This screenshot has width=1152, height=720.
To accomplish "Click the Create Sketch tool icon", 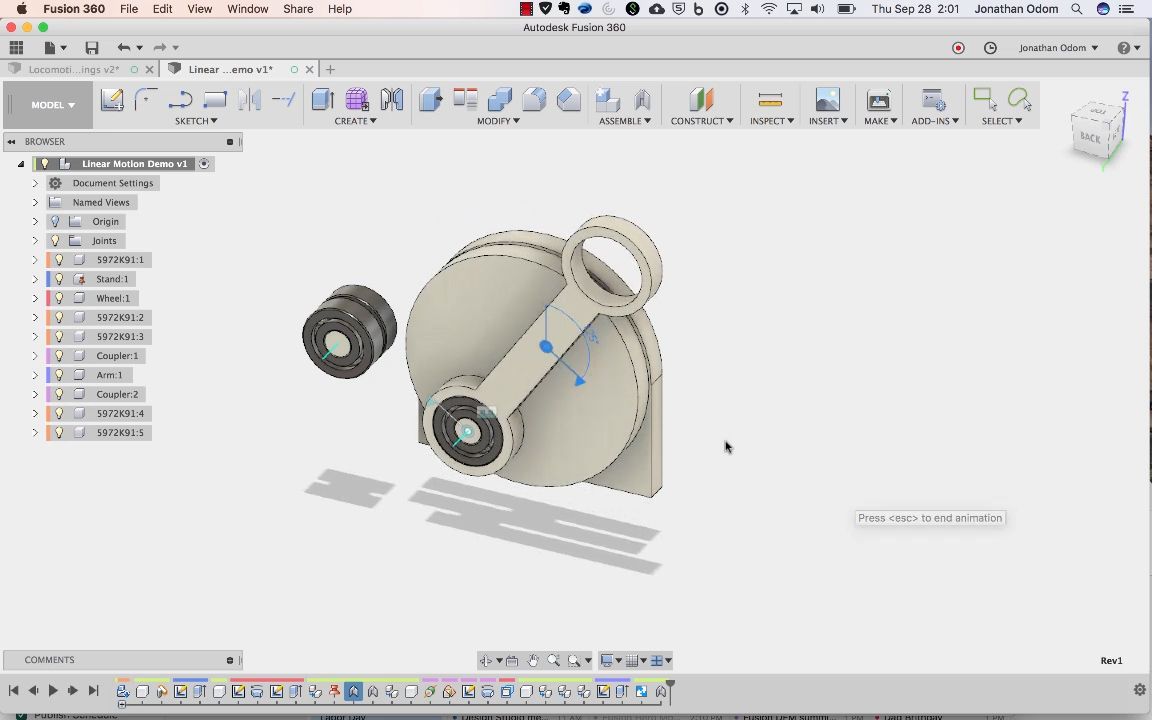I will pos(112,99).
